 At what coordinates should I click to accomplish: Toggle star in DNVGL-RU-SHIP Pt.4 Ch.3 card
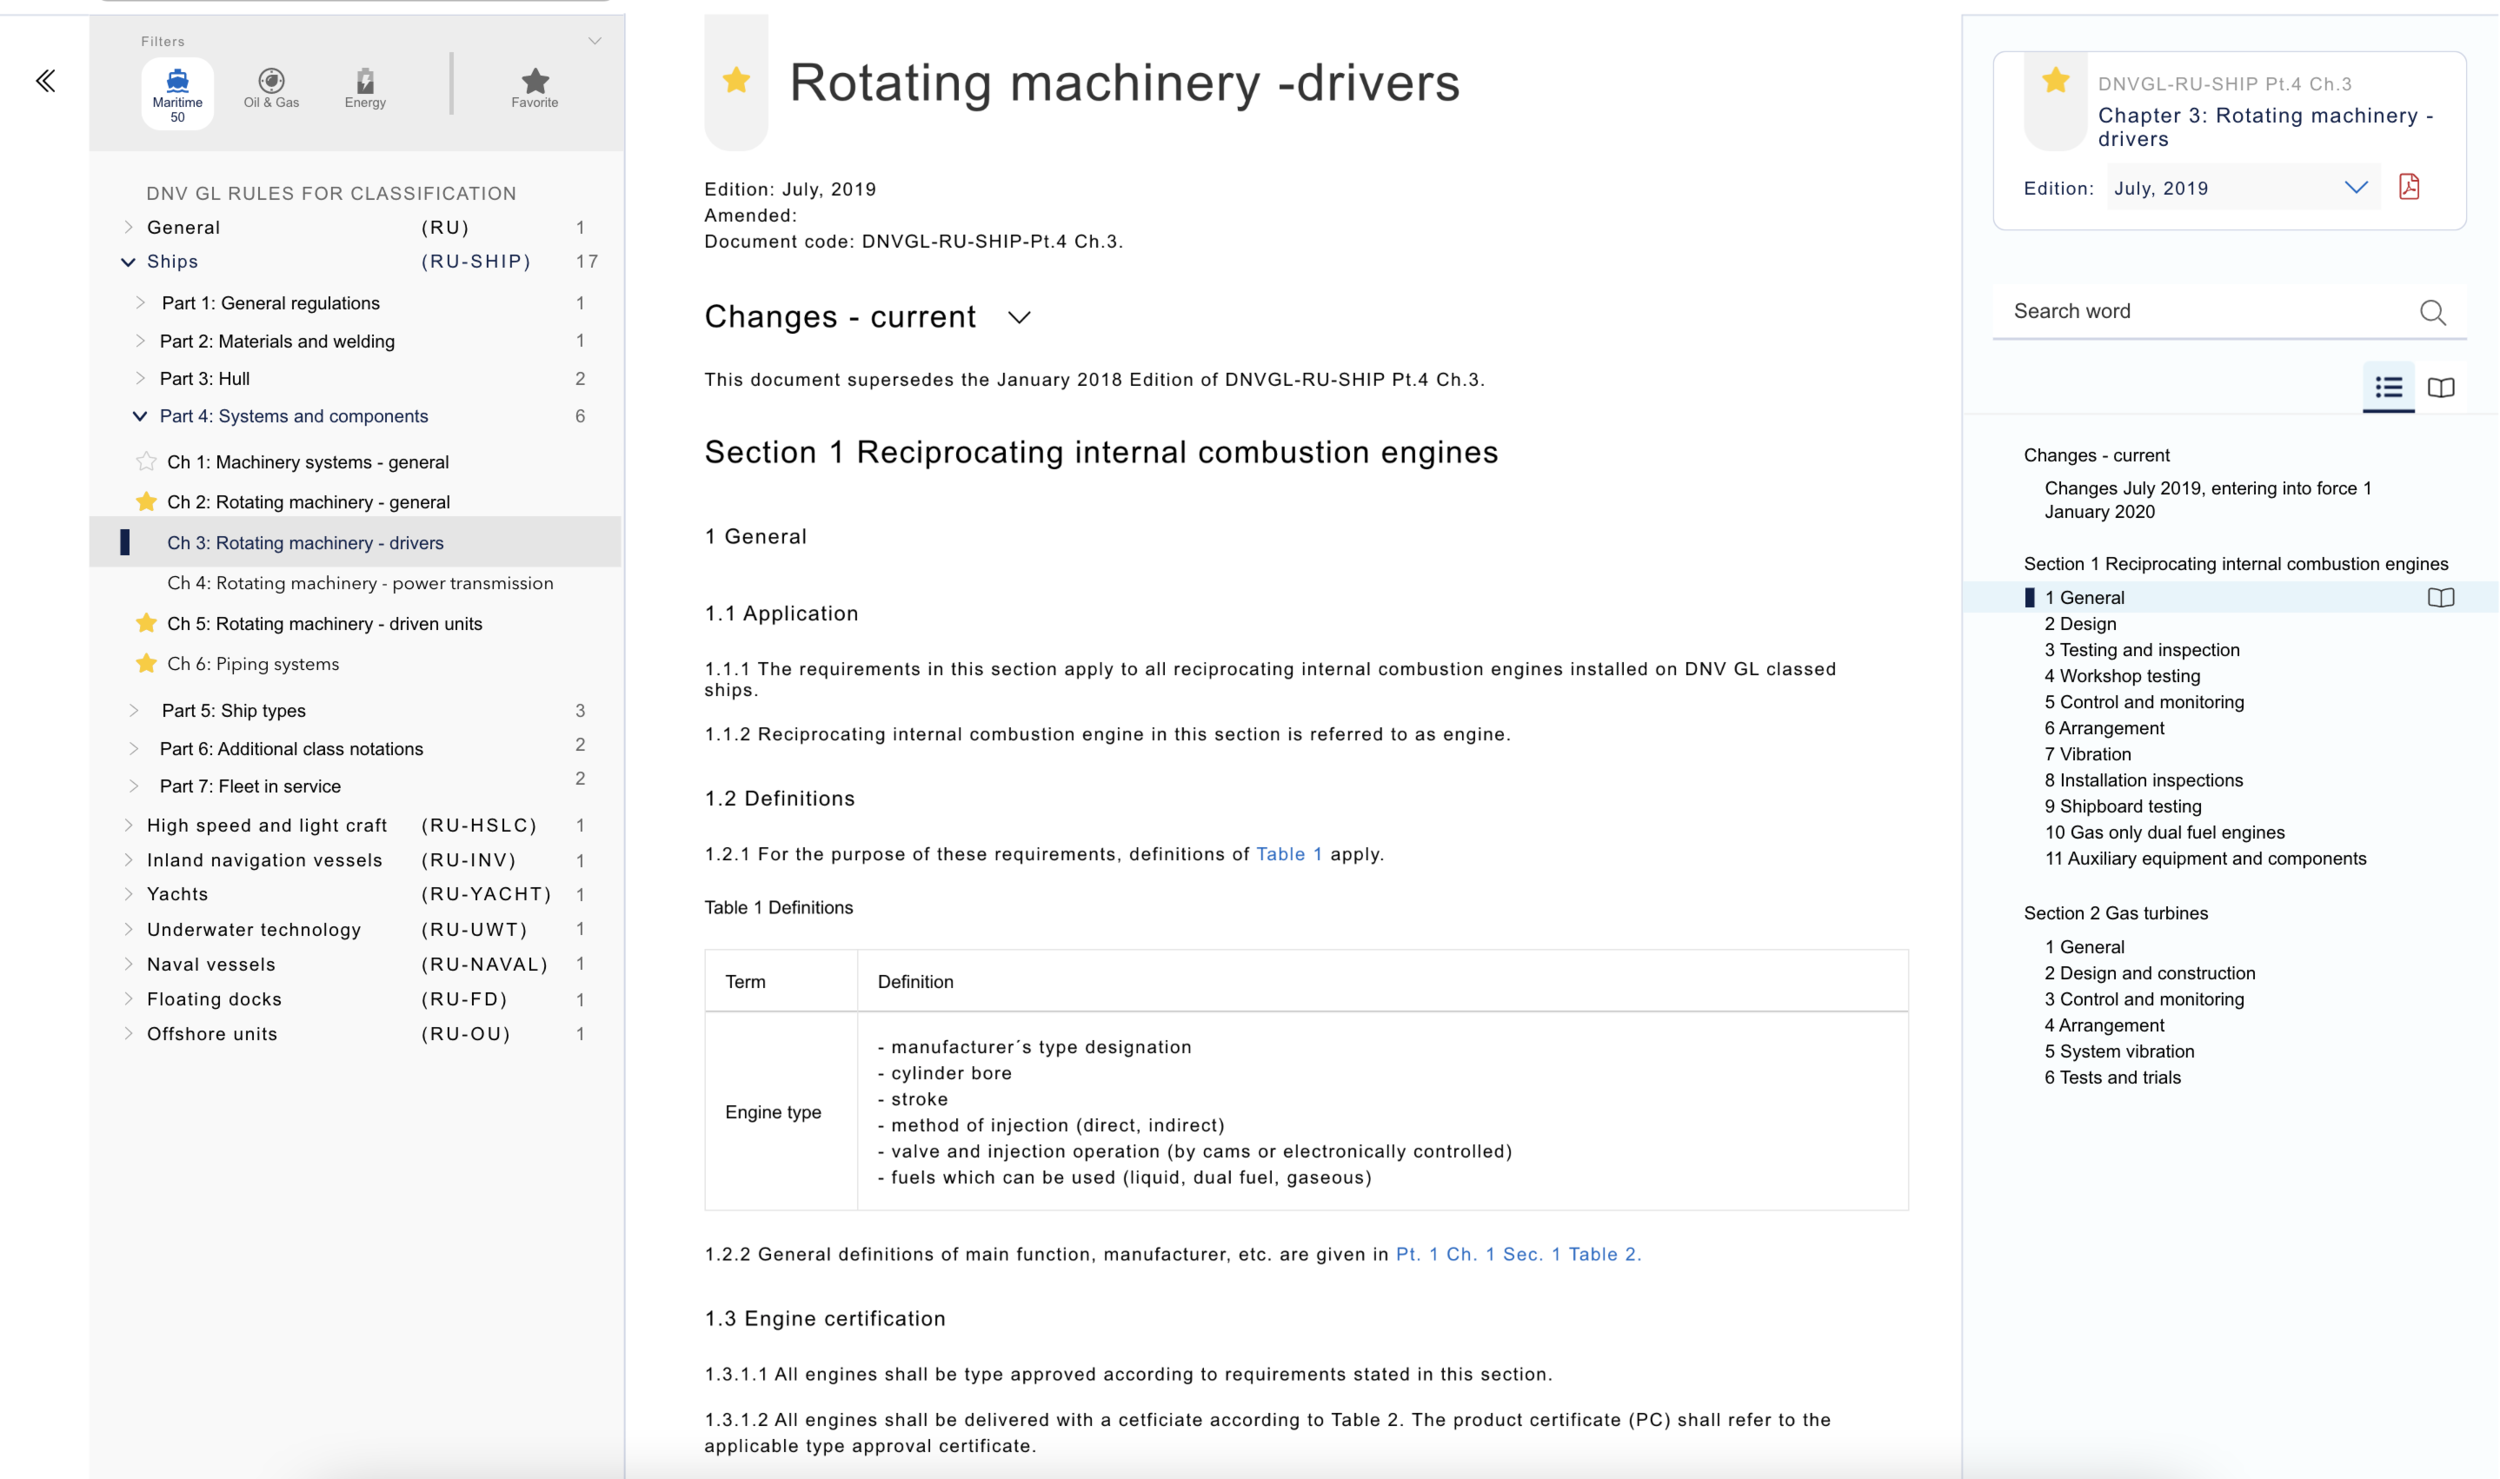(2055, 80)
